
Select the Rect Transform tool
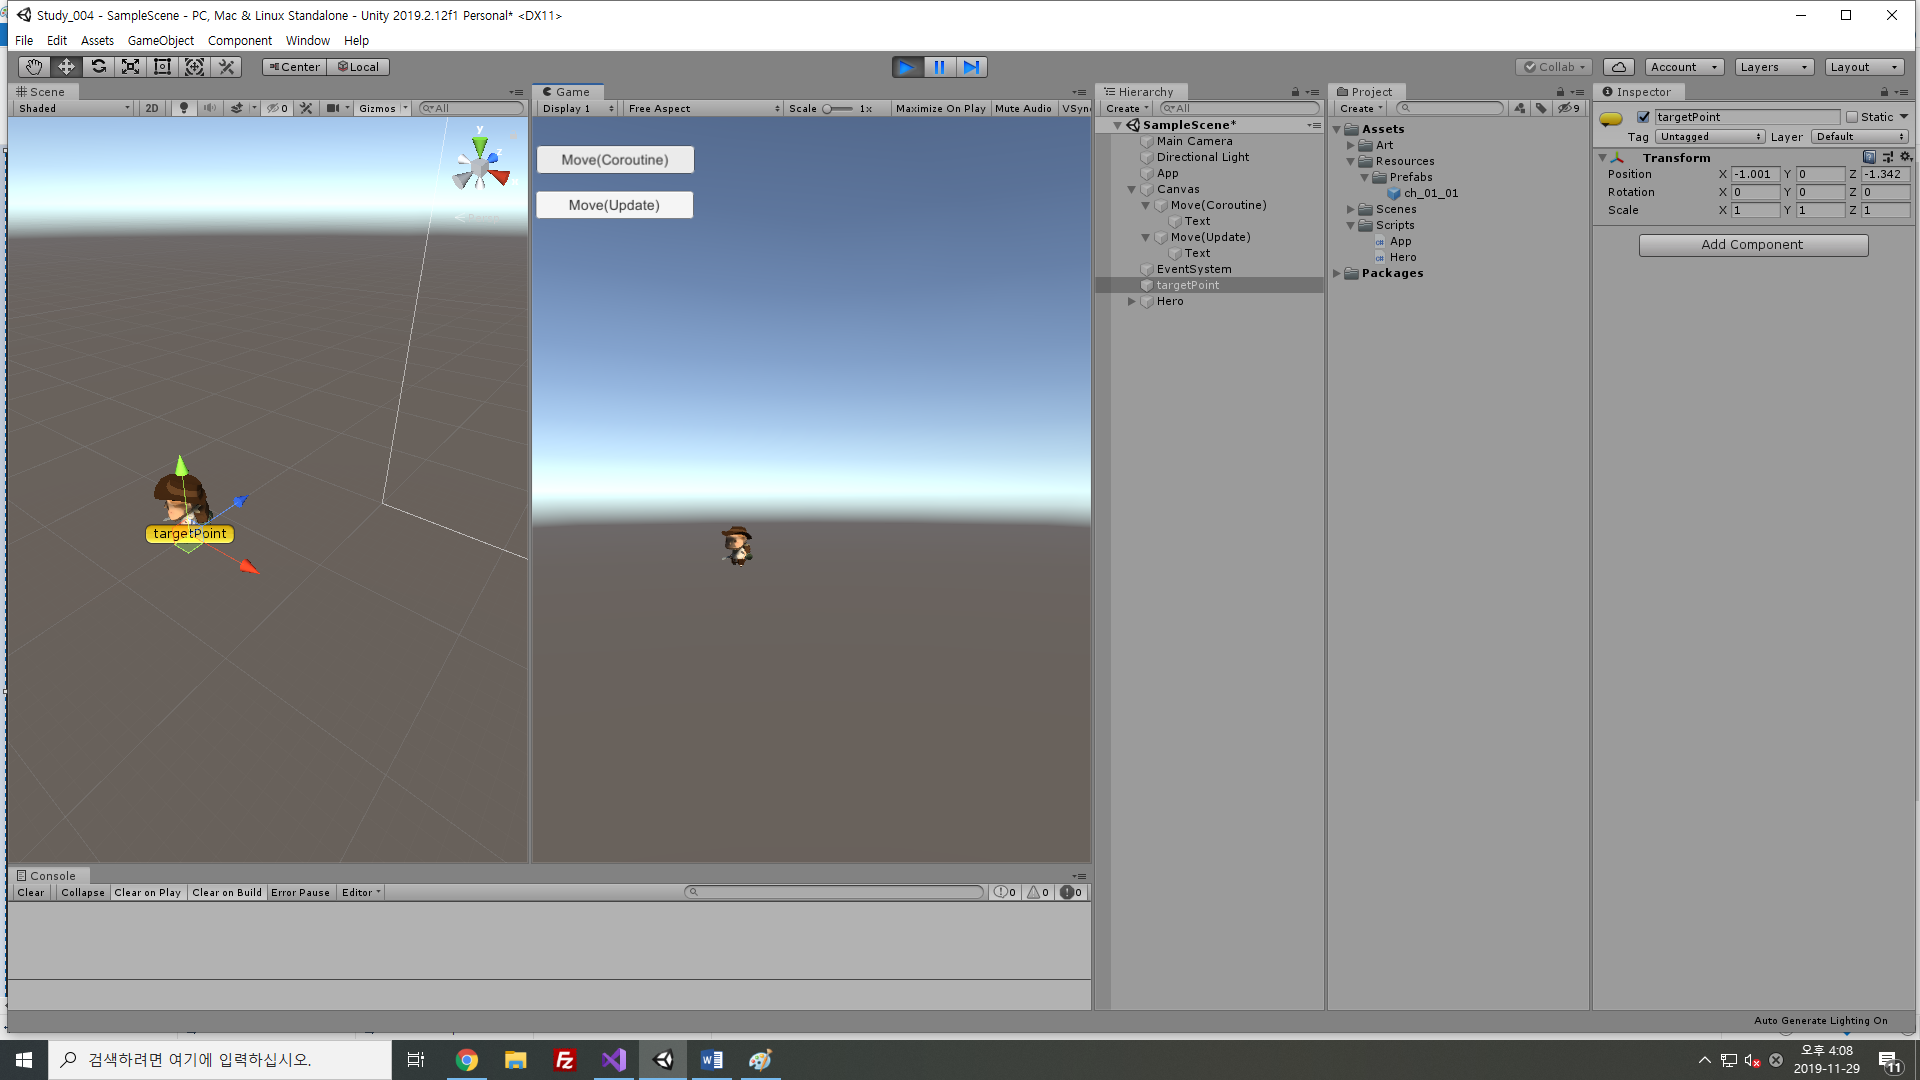coord(162,67)
